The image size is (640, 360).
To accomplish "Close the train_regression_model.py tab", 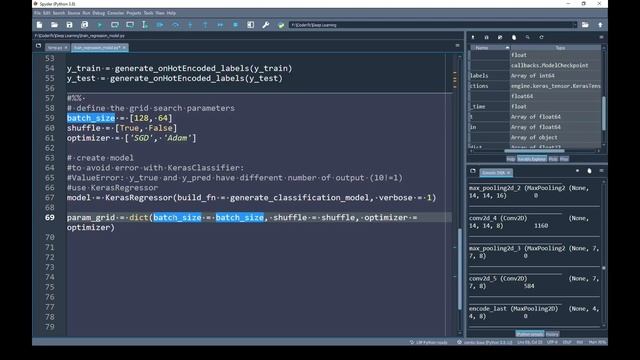I will pyautogui.click(x=124, y=48).
